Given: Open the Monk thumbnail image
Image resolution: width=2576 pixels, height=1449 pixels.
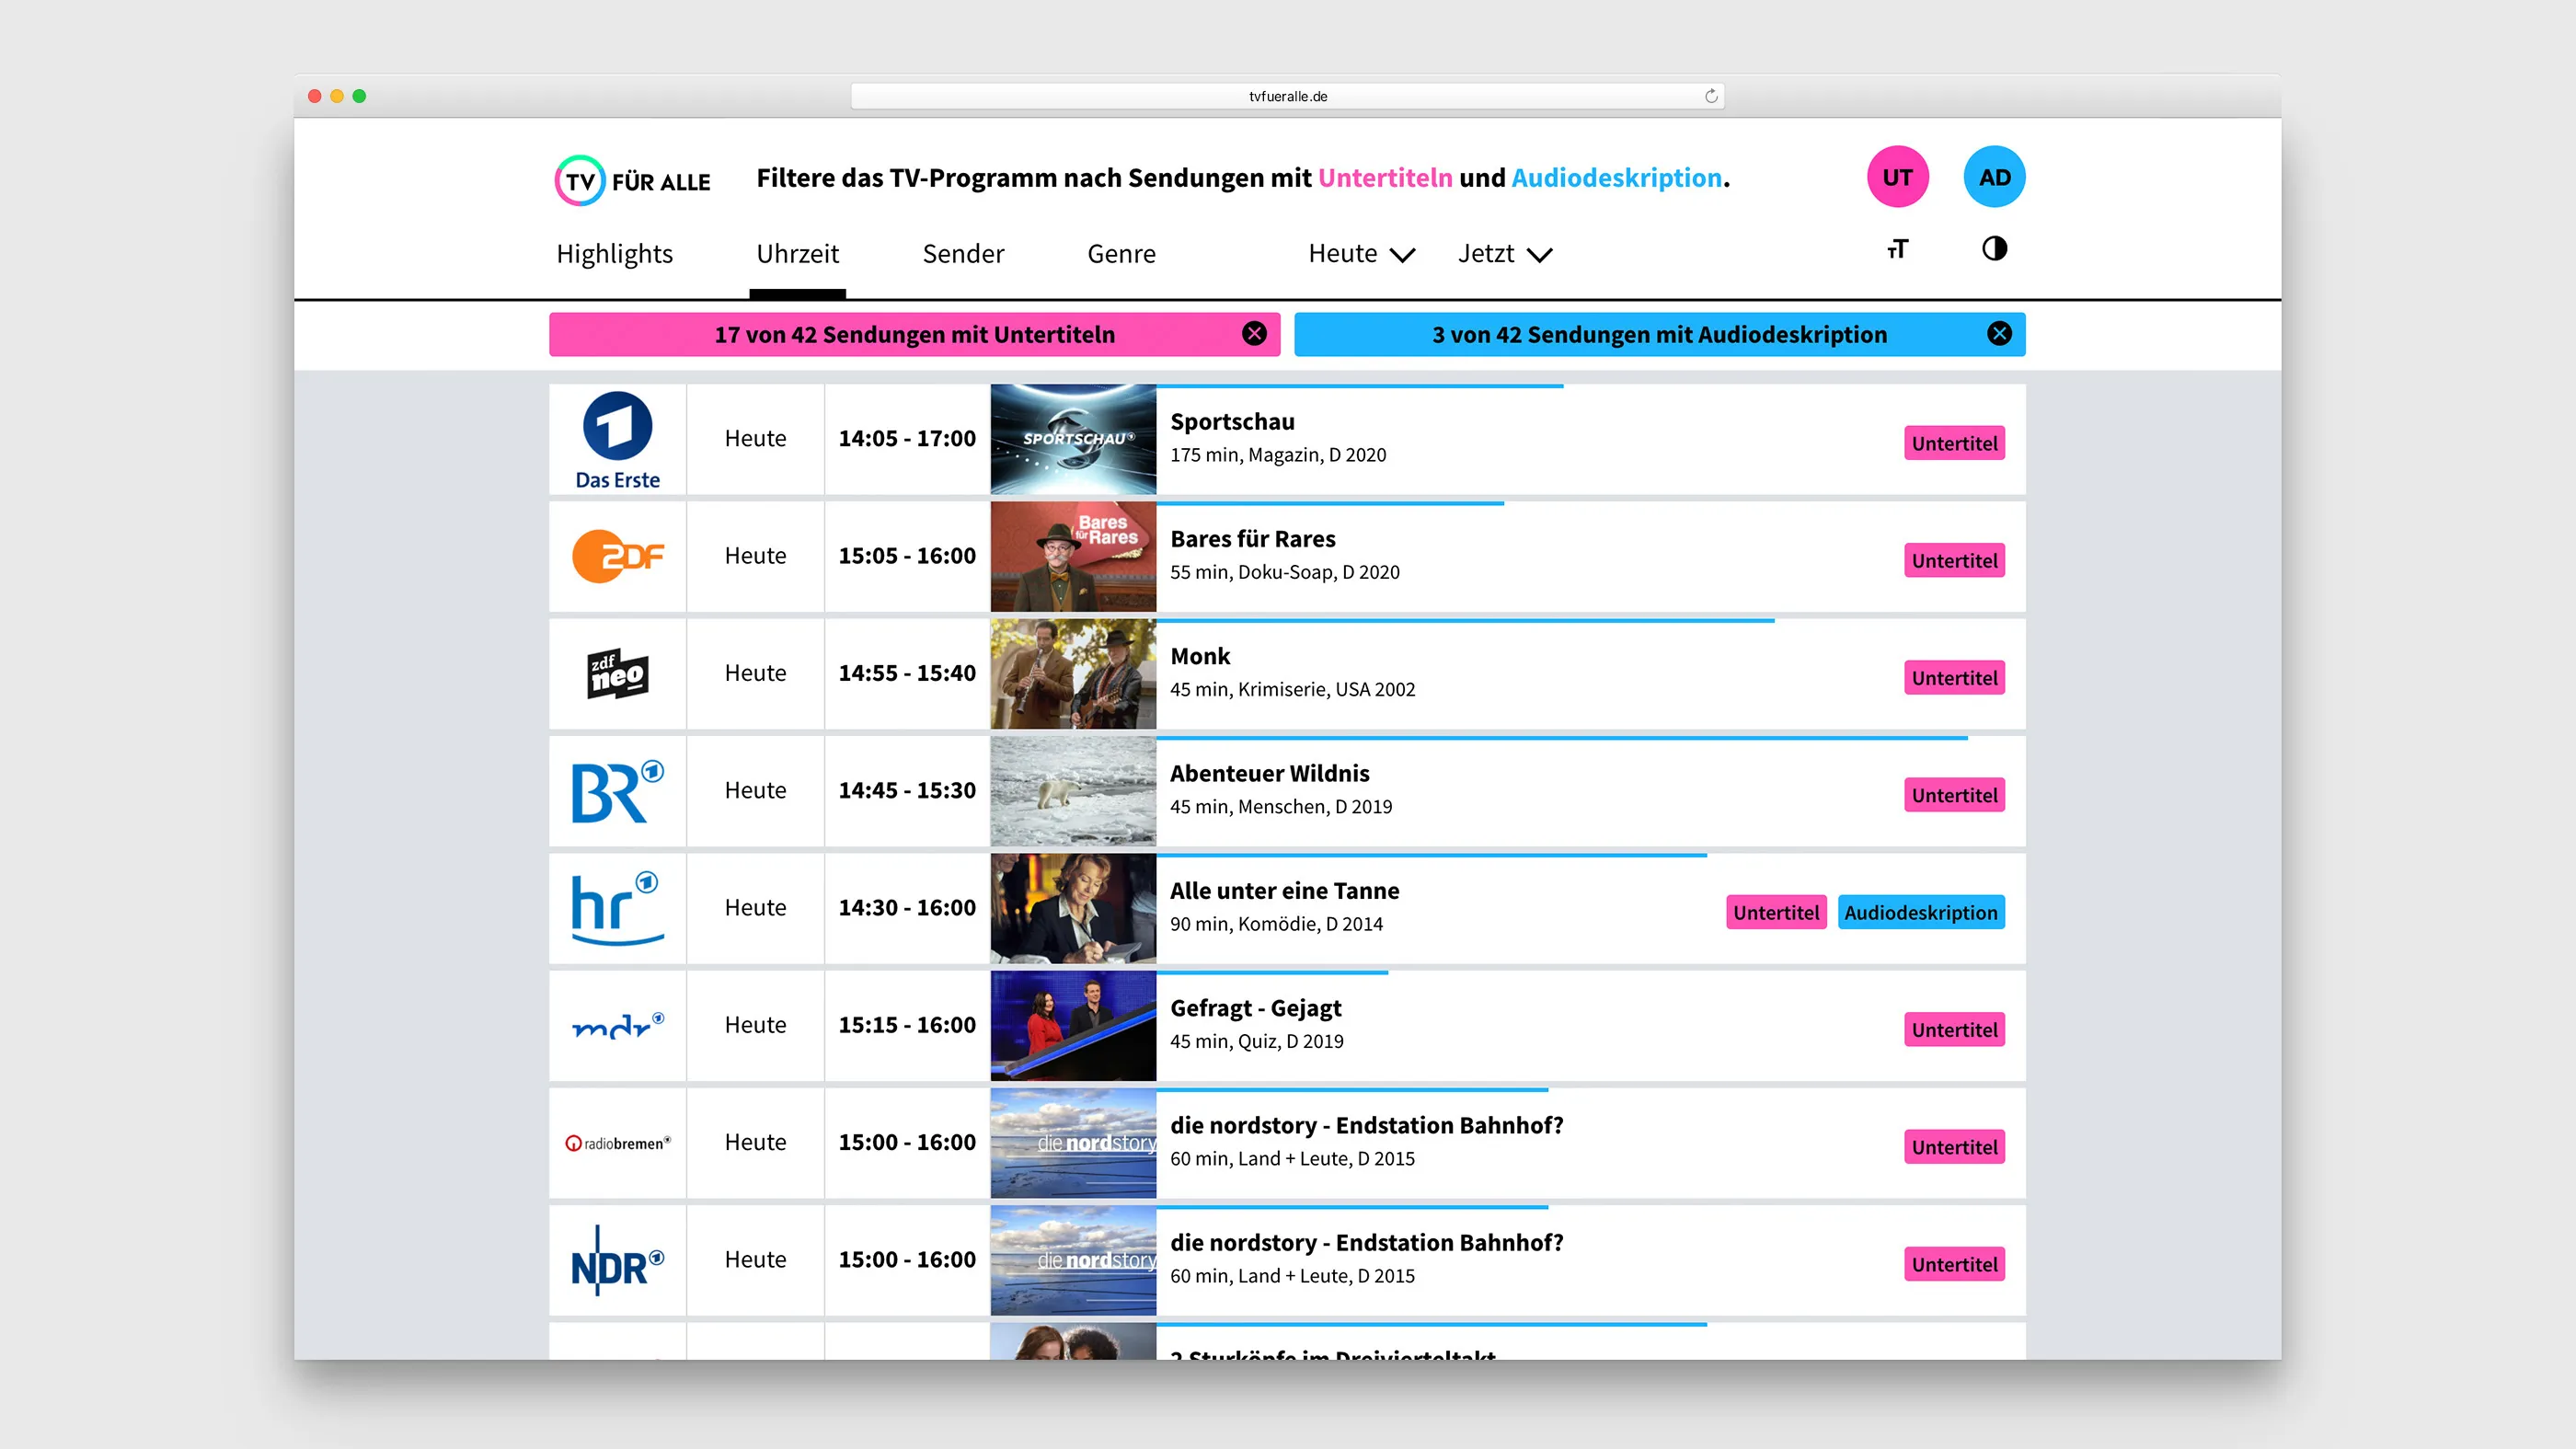Looking at the screenshot, I should coord(1073,673).
